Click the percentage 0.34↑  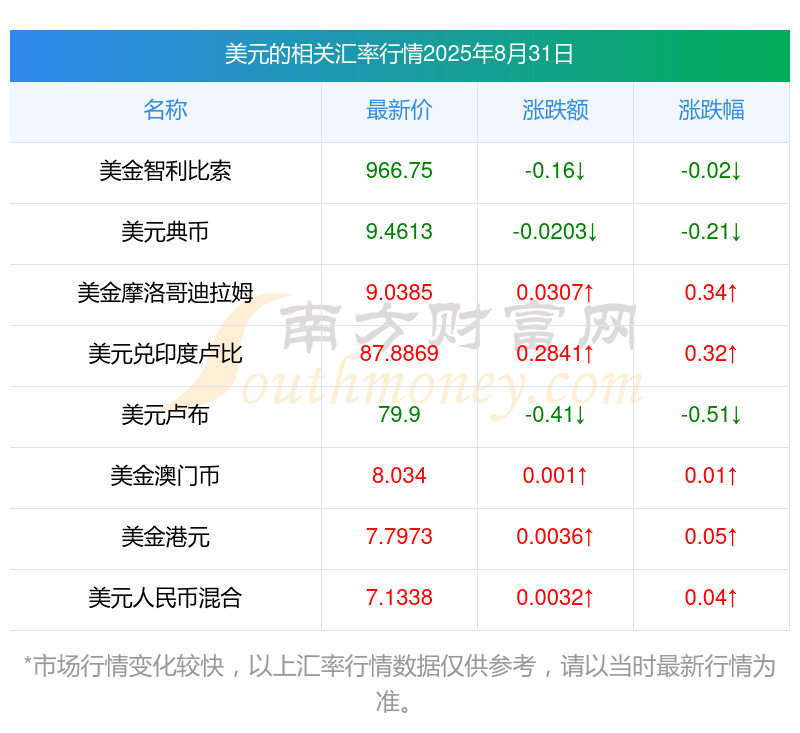tap(711, 293)
